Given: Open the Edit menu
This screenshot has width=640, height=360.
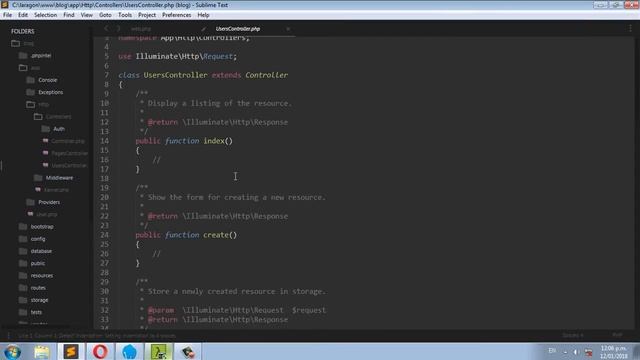Looking at the screenshot, I should click(23, 15).
